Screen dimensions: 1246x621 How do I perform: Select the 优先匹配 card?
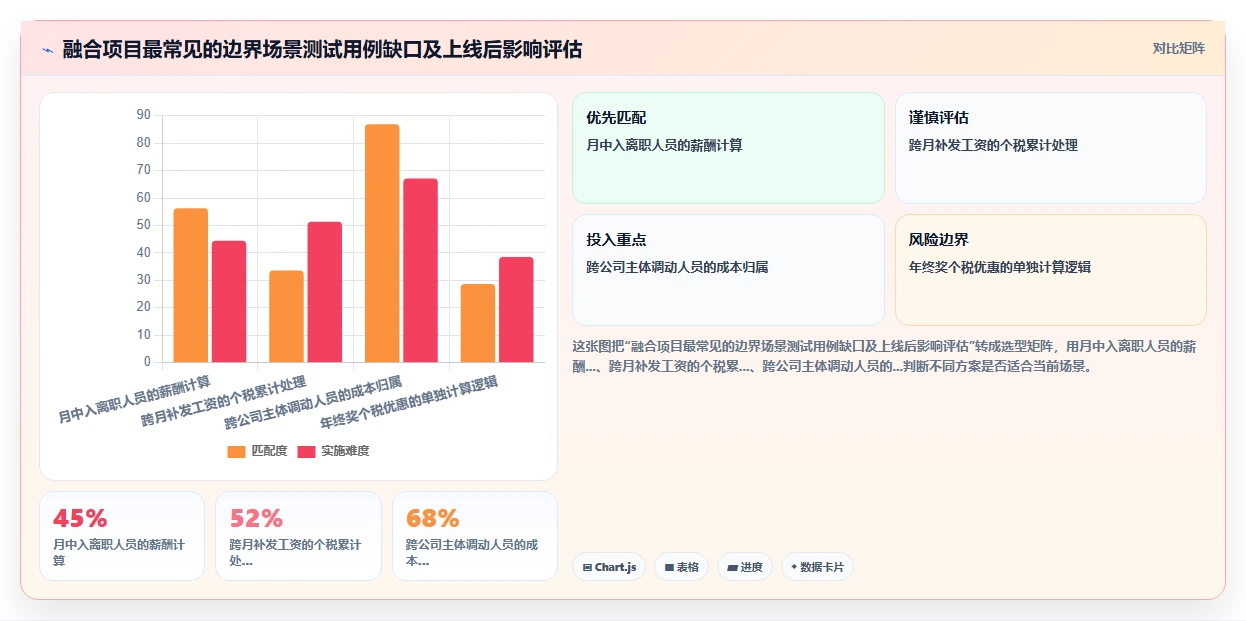click(728, 148)
